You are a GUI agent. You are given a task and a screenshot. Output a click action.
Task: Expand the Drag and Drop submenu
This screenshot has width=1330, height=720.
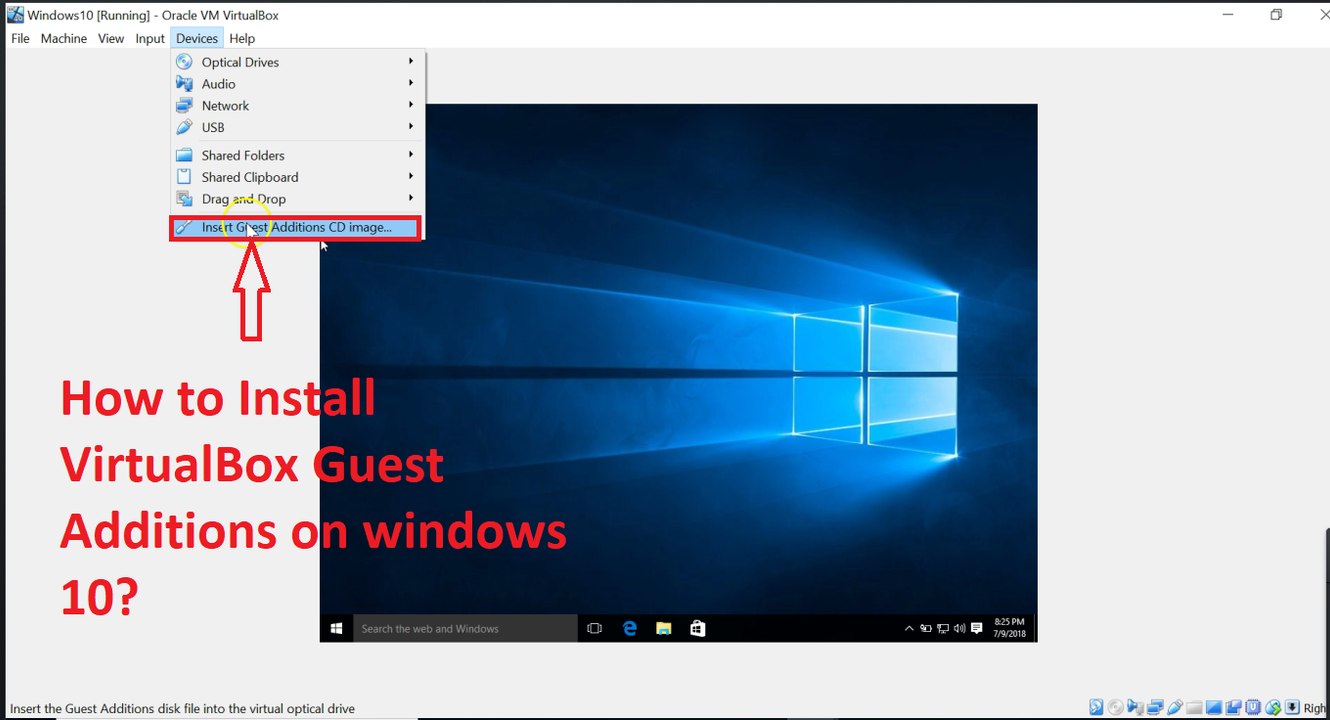[x=298, y=199]
